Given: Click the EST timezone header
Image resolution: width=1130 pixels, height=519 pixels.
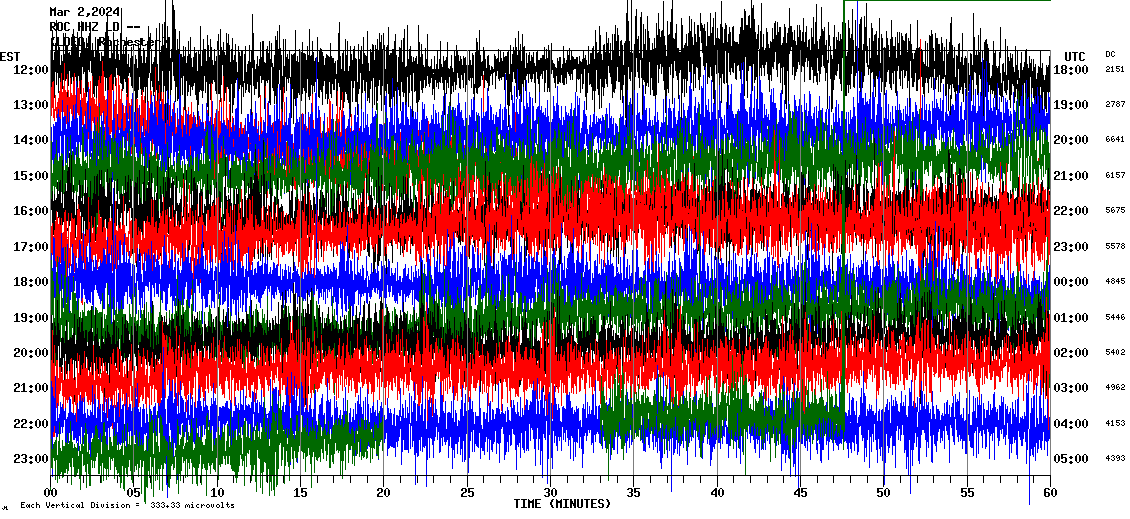Looking at the screenshot, I should (10, 56).
